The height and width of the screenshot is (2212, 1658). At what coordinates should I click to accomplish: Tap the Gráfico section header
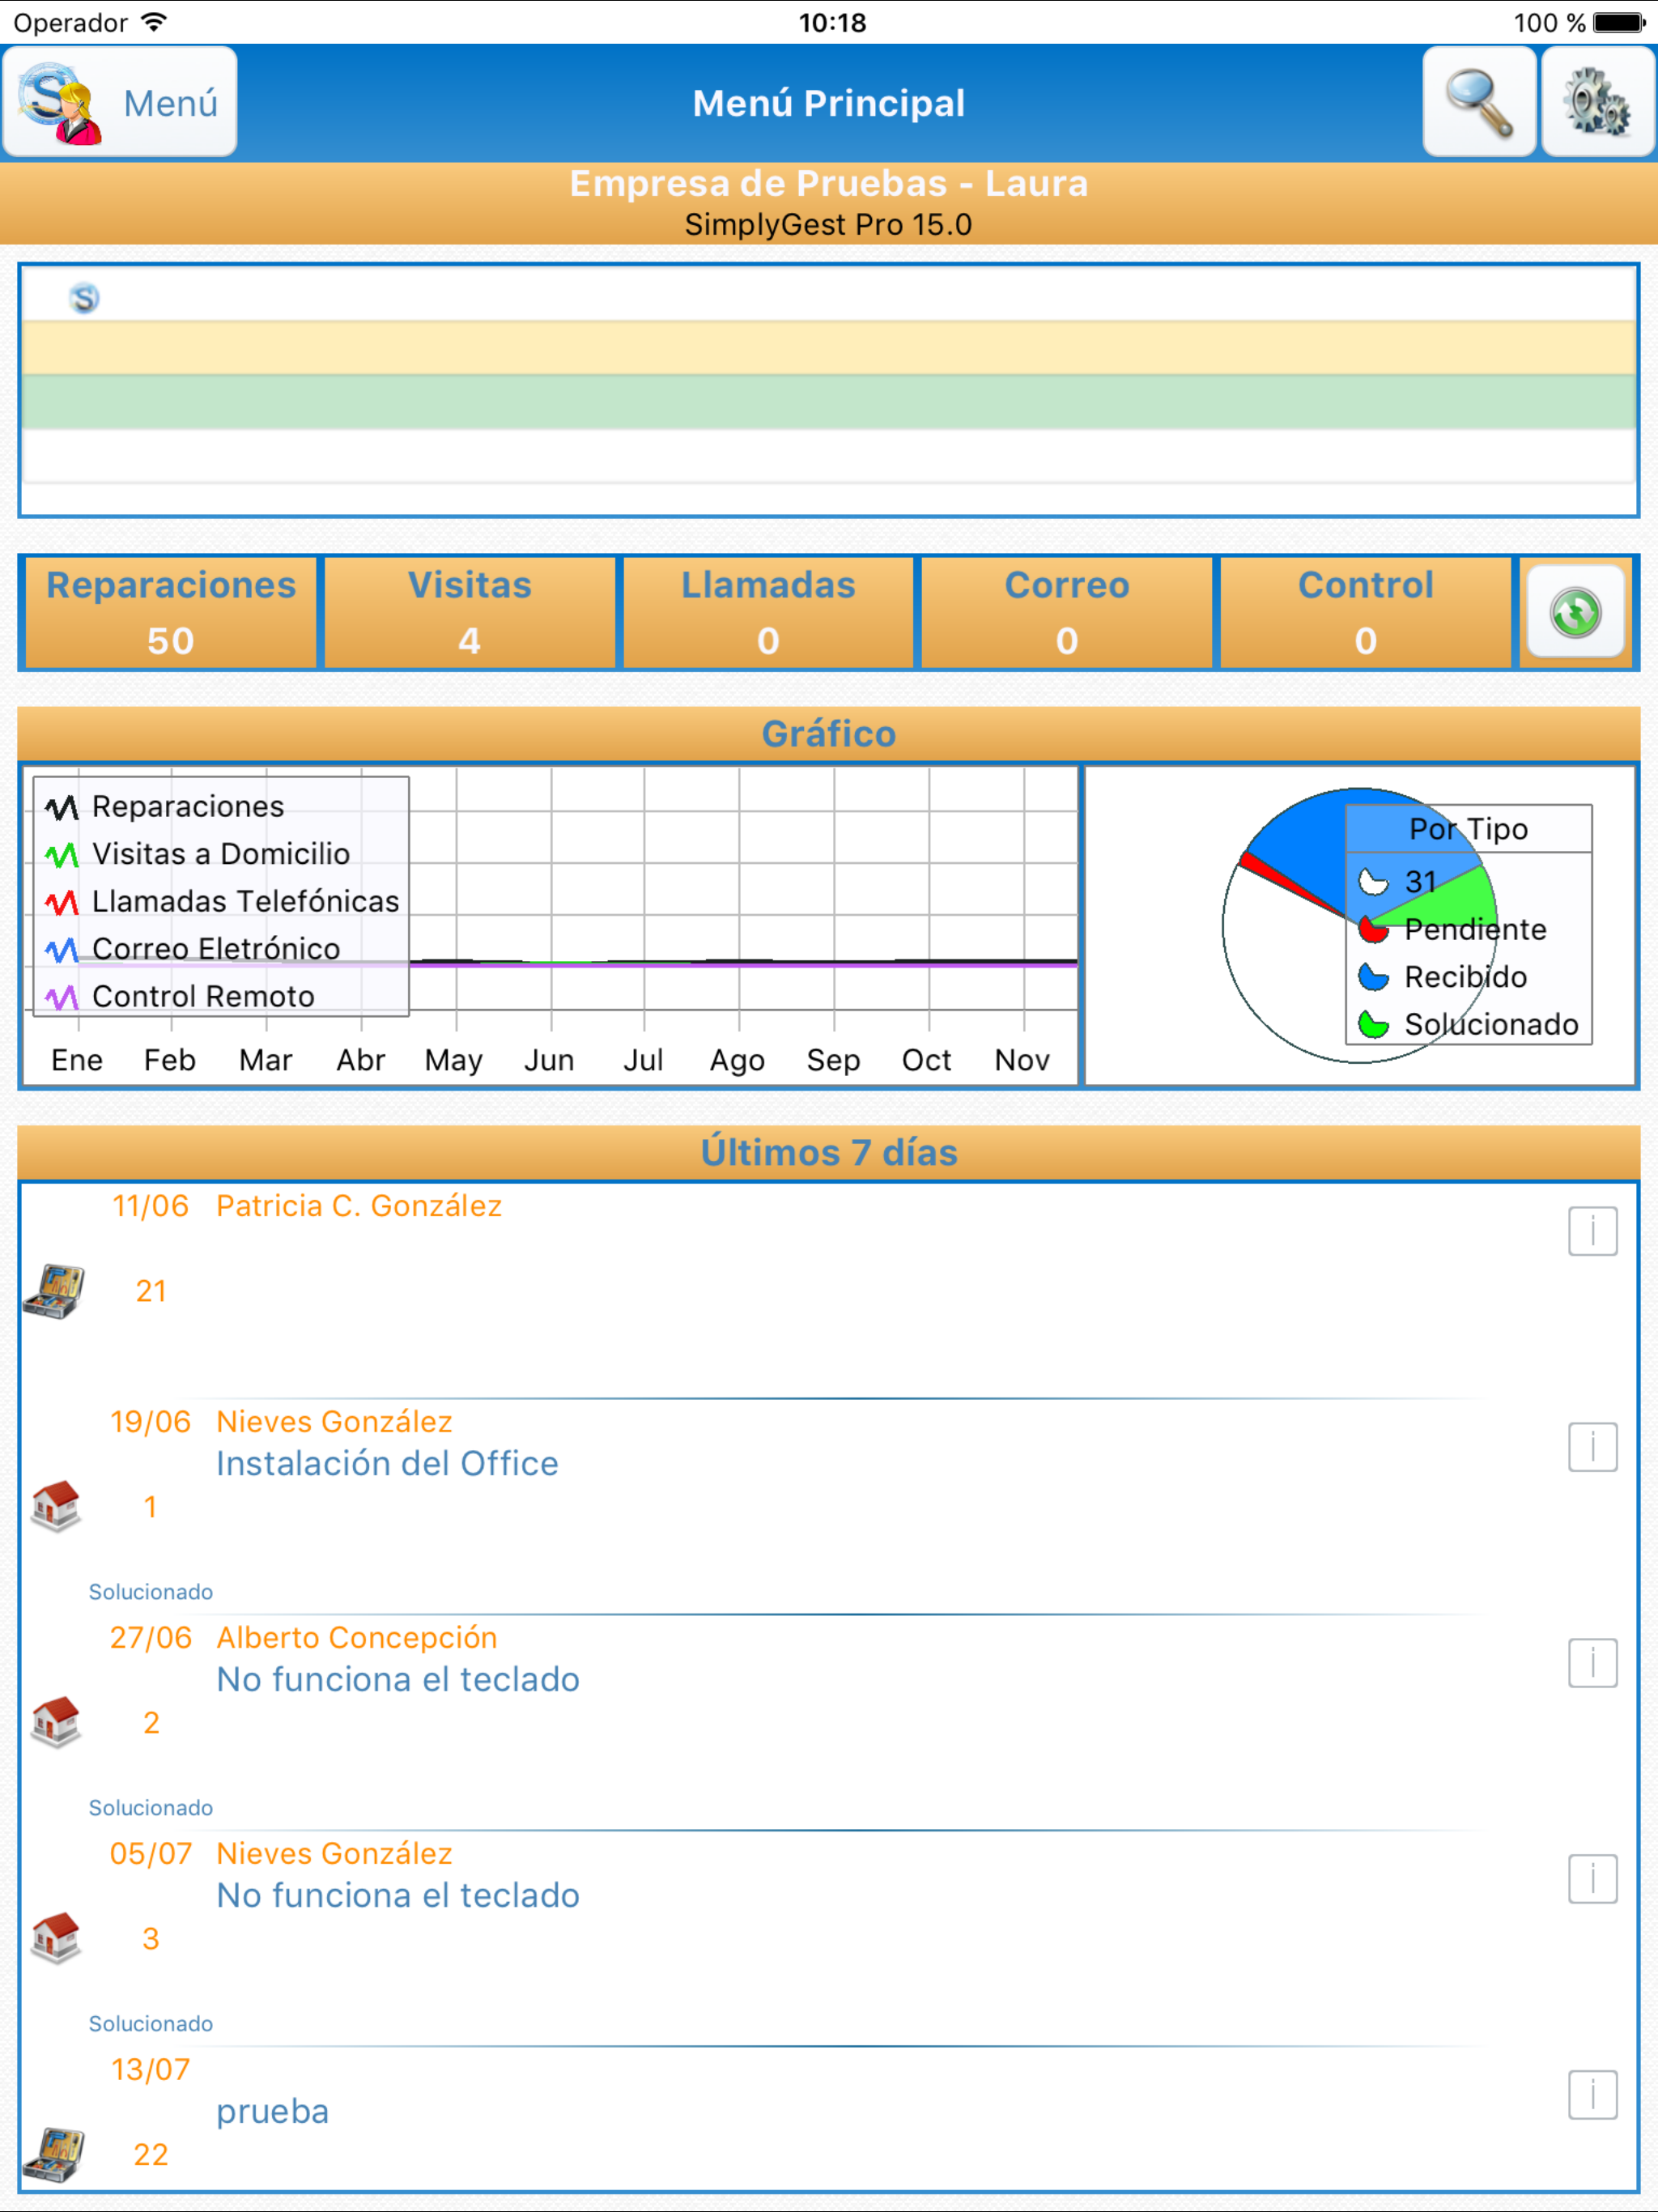point(829,734)
